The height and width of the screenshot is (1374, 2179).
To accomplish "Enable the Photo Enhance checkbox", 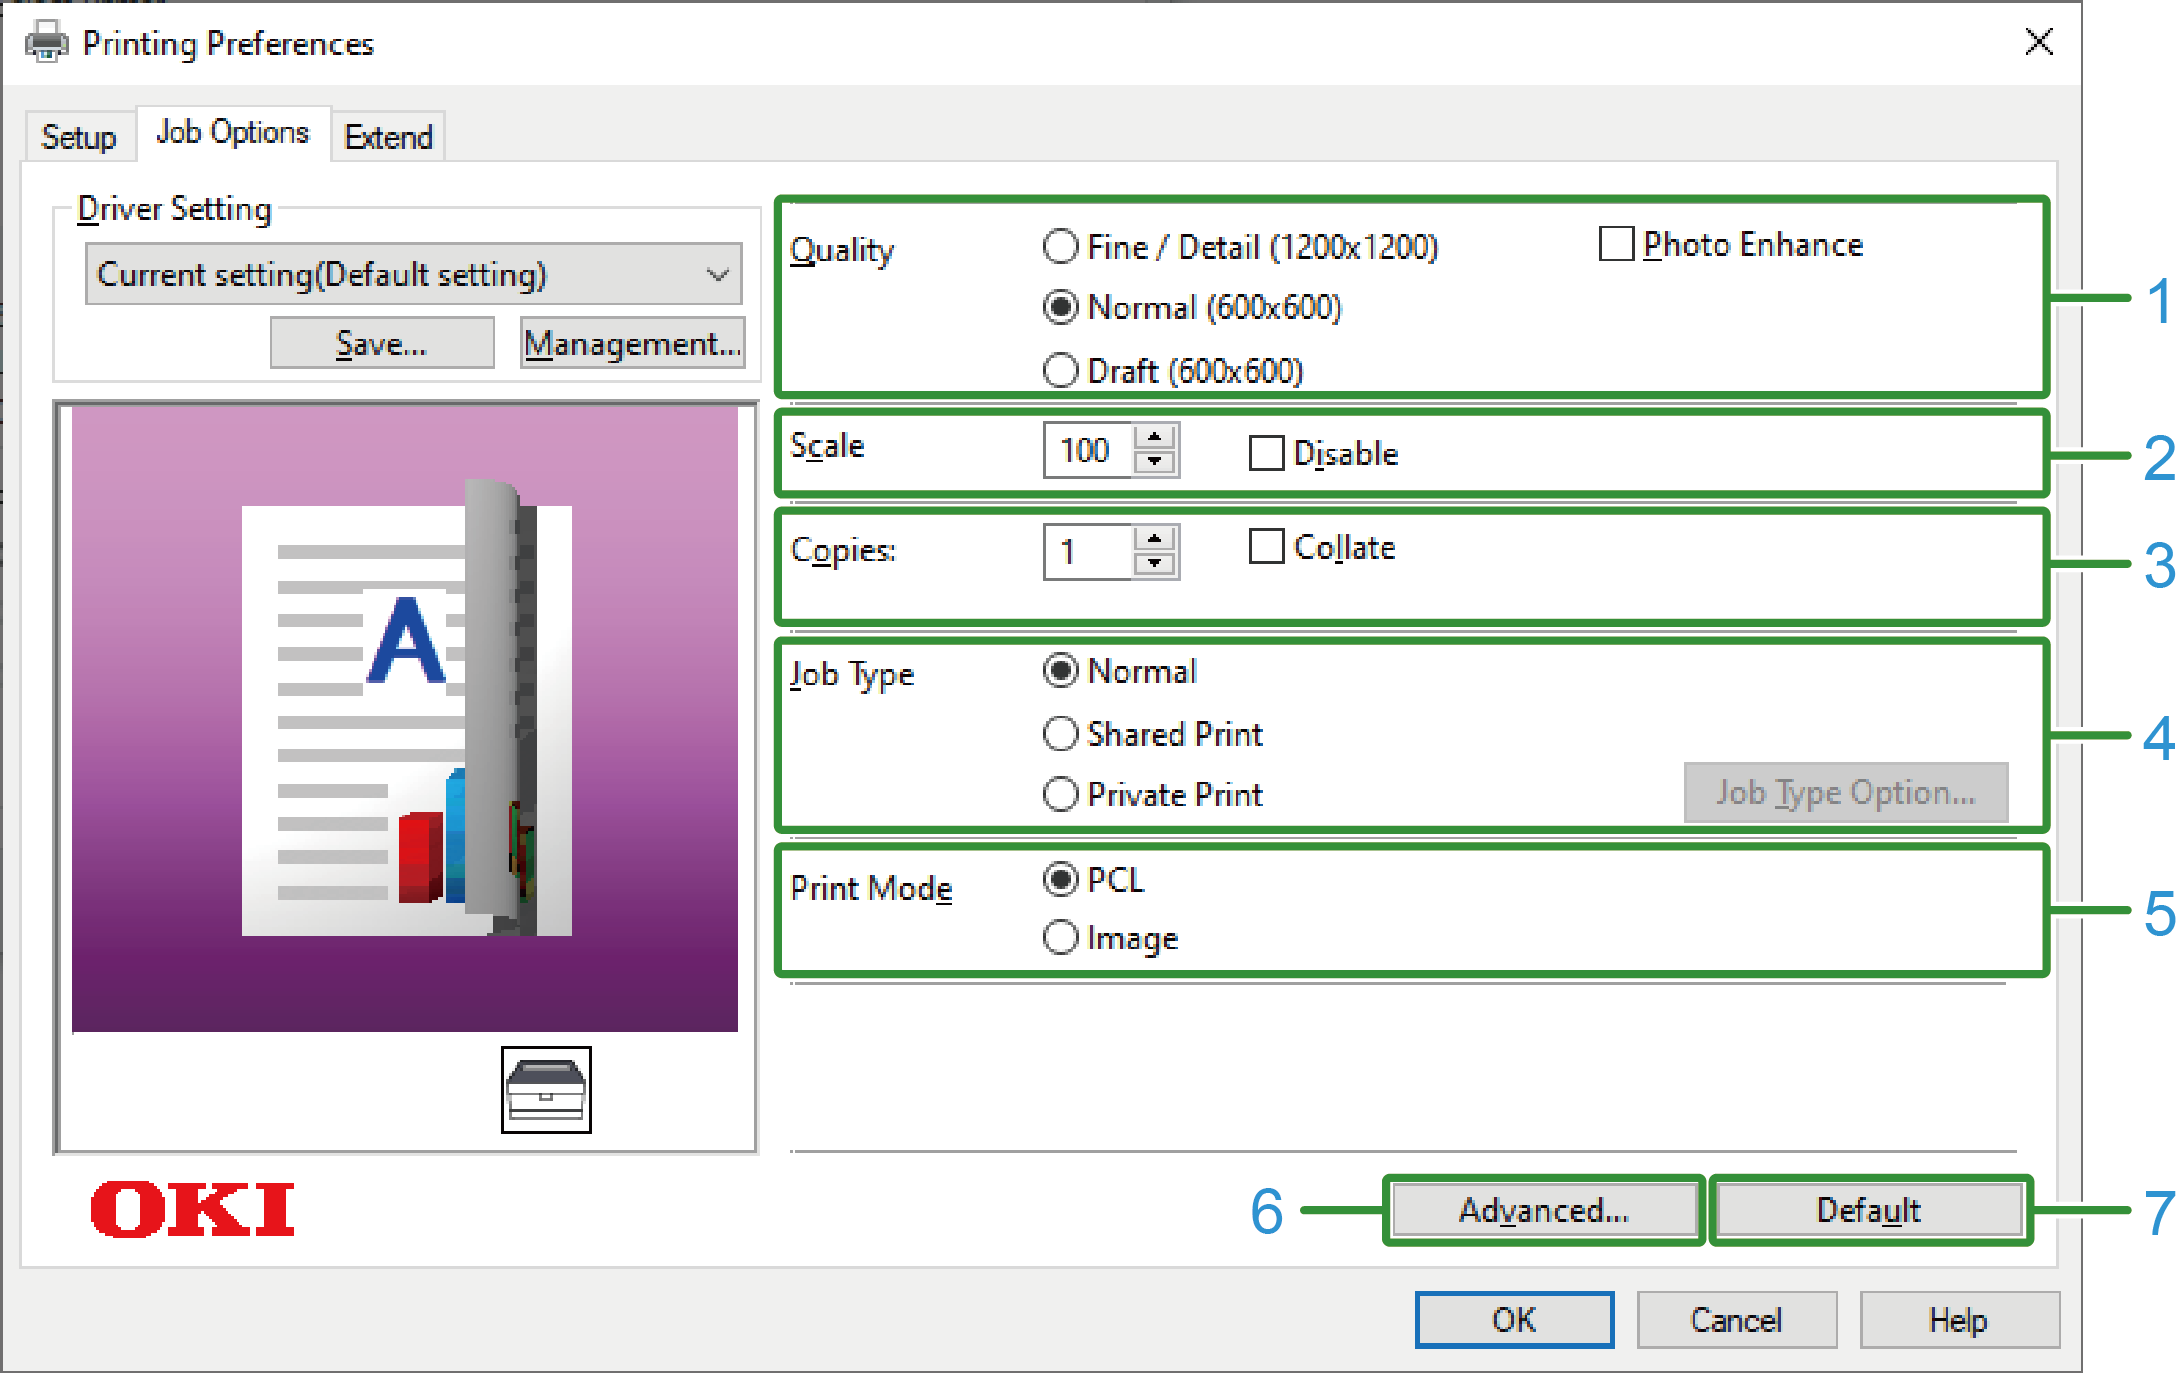I will click(1616, 245).
